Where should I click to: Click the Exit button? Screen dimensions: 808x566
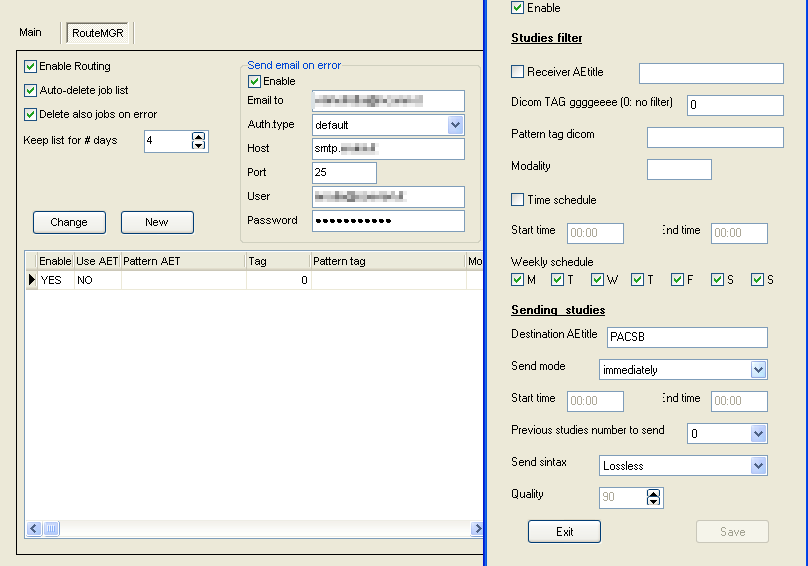pos(564,531)
